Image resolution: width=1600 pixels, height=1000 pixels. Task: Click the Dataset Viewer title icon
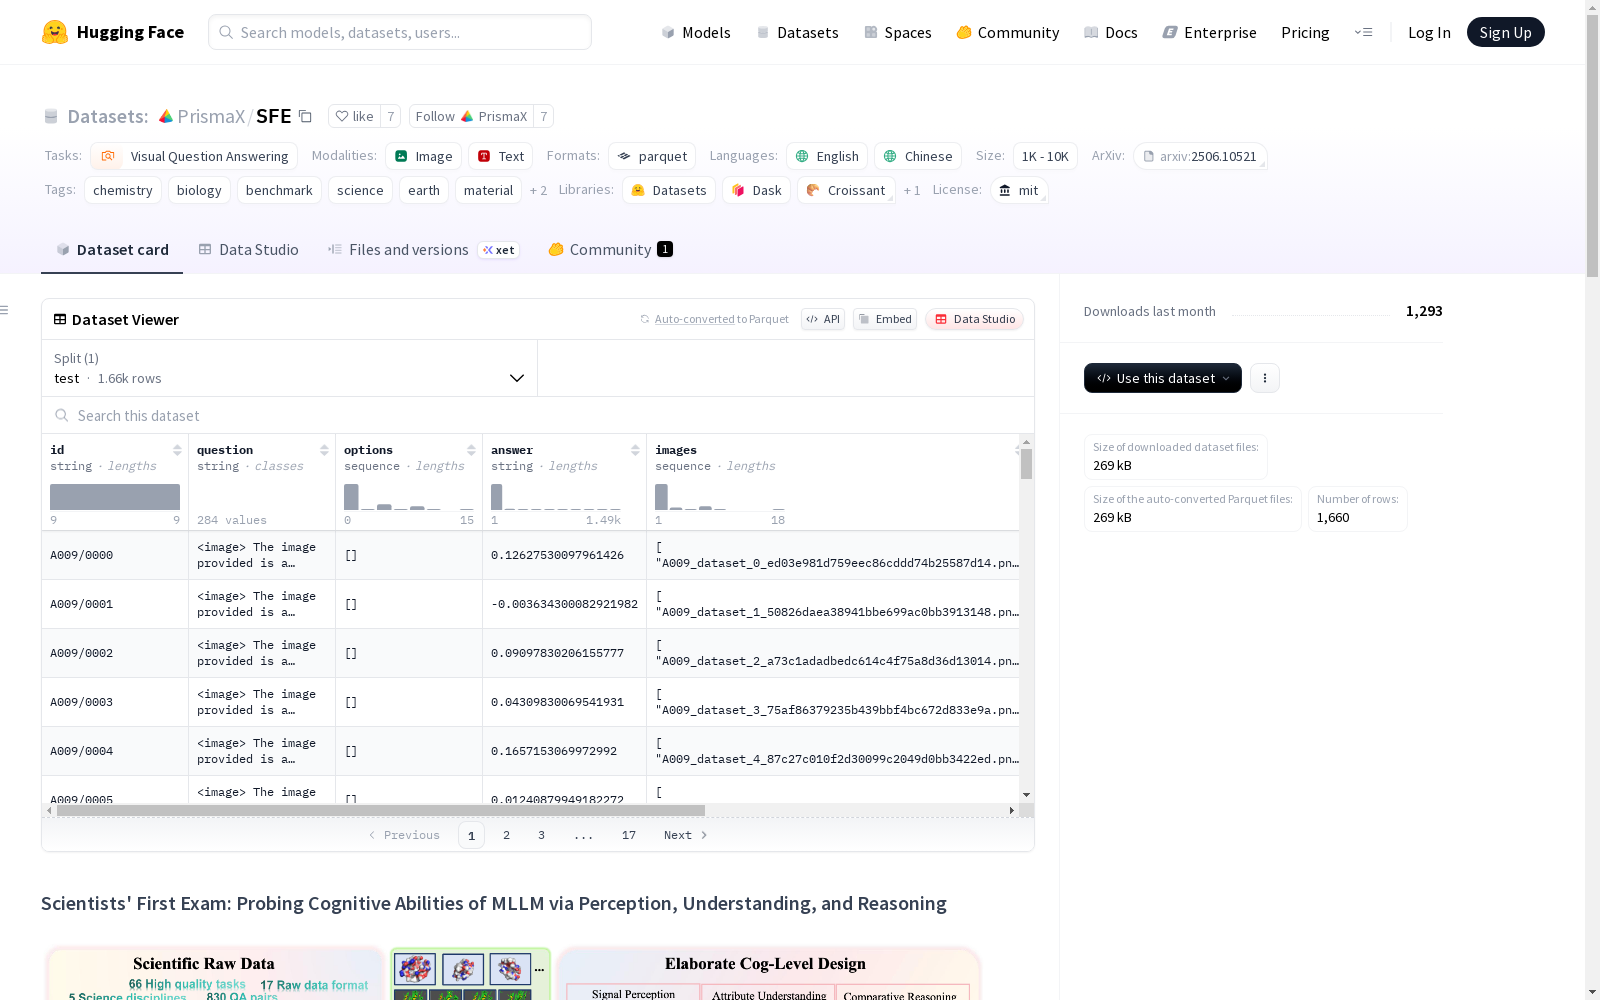pyautogui.click(x=60, y=319)
